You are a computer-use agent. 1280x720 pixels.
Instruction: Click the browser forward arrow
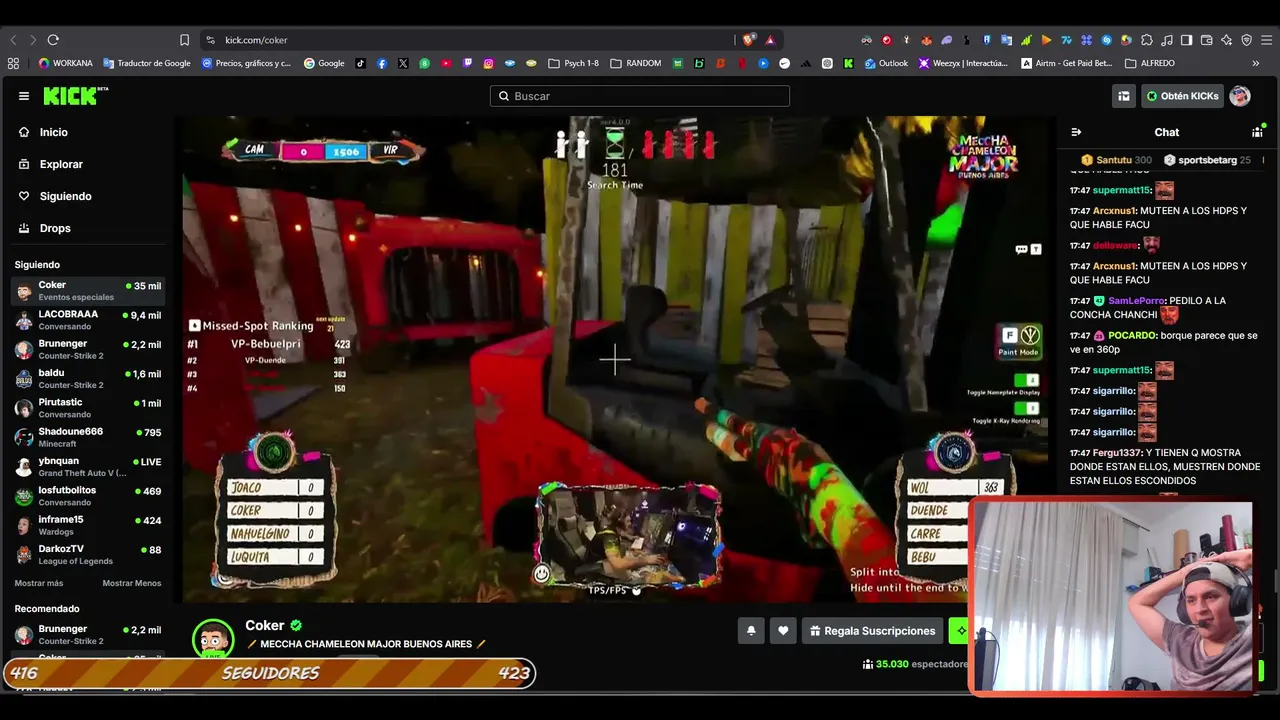[32, 40]
